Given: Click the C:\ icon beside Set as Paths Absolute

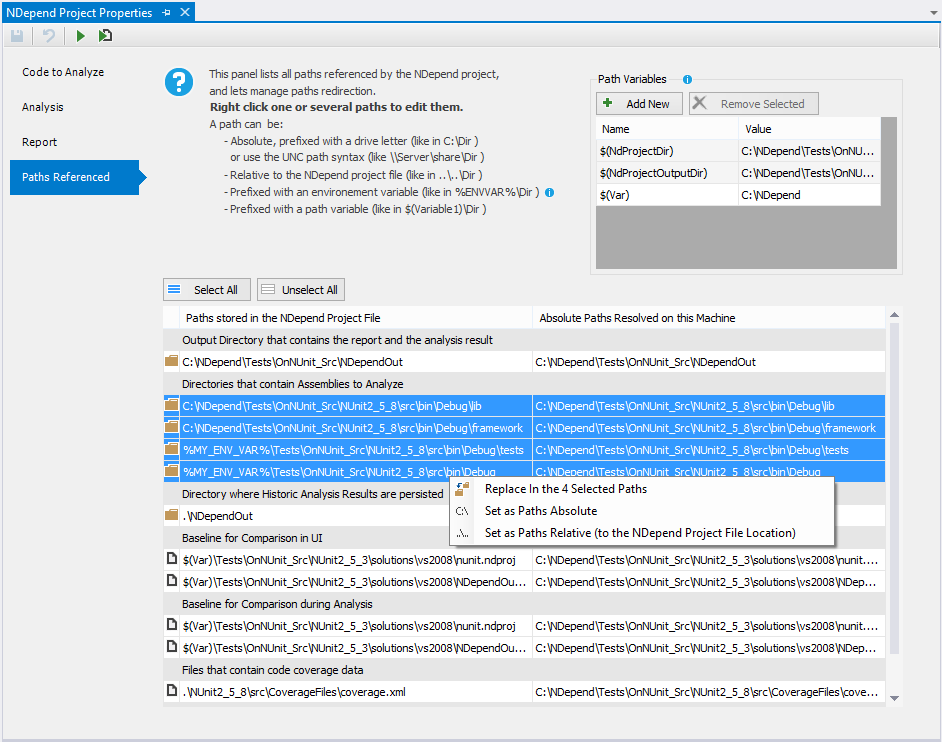Looking at the screenshot, I should click(x=462, y=511).
